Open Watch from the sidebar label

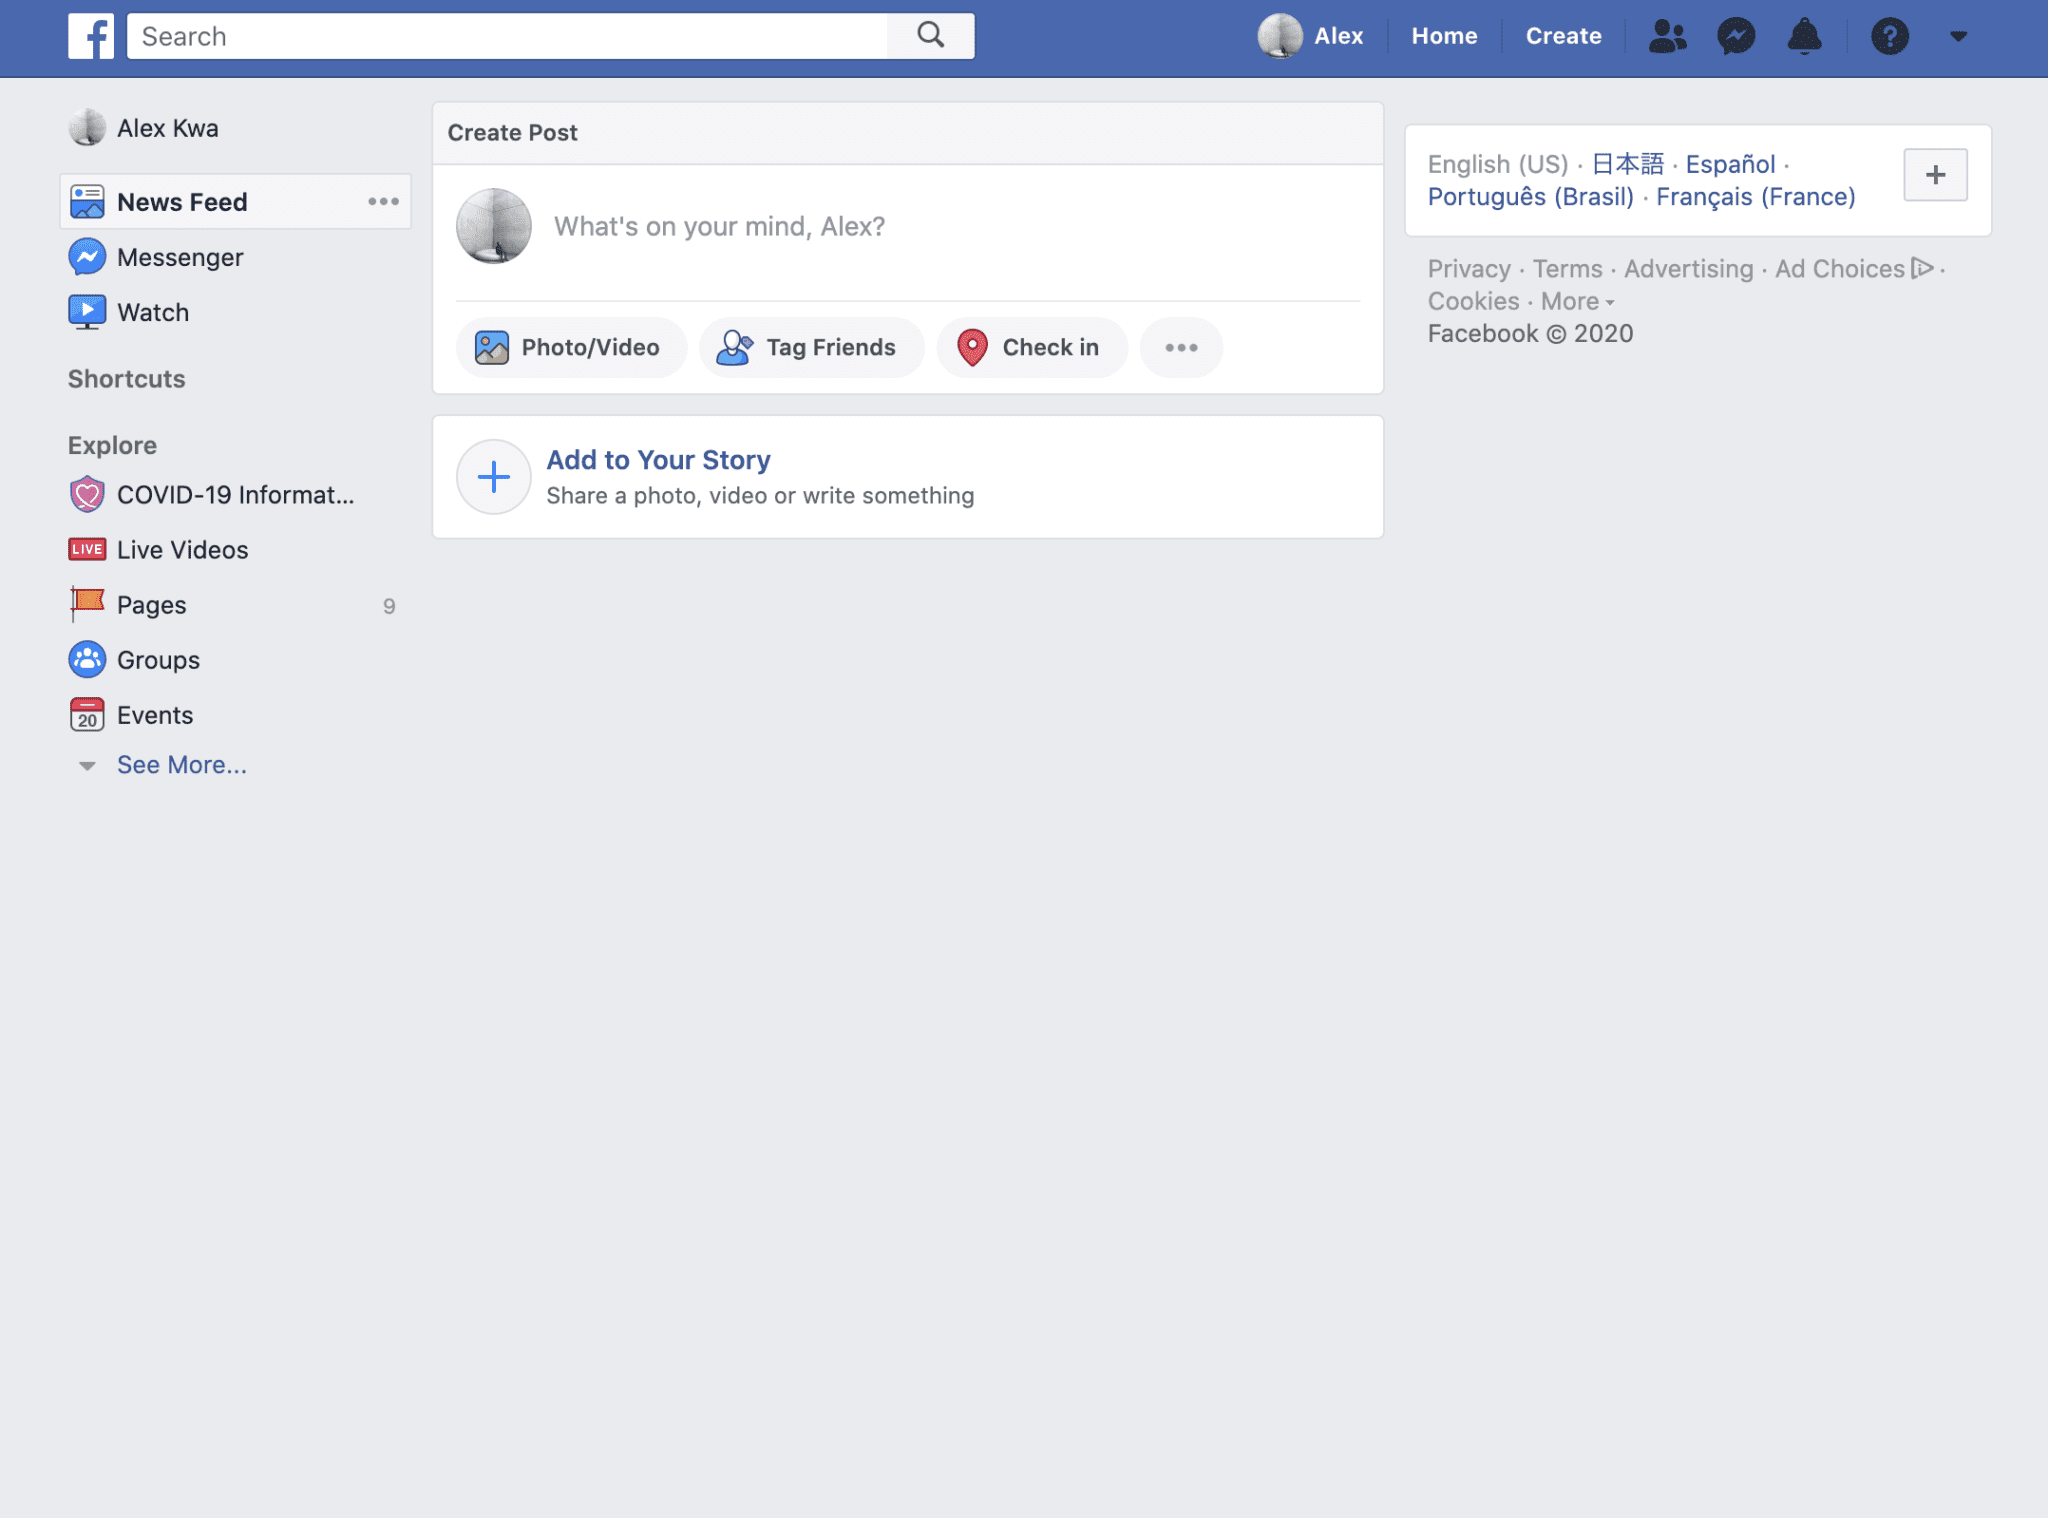tap(153, 312)
